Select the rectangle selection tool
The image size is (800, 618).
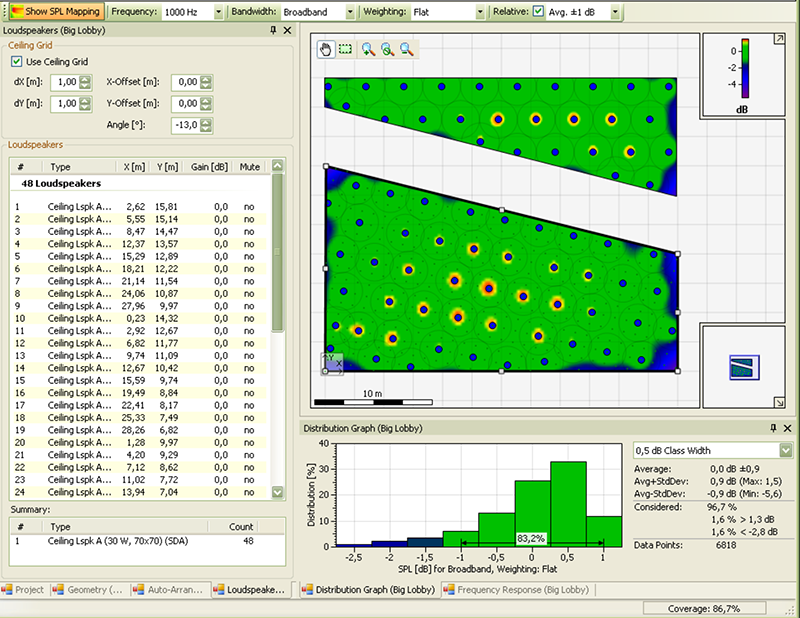coord(345,50)
